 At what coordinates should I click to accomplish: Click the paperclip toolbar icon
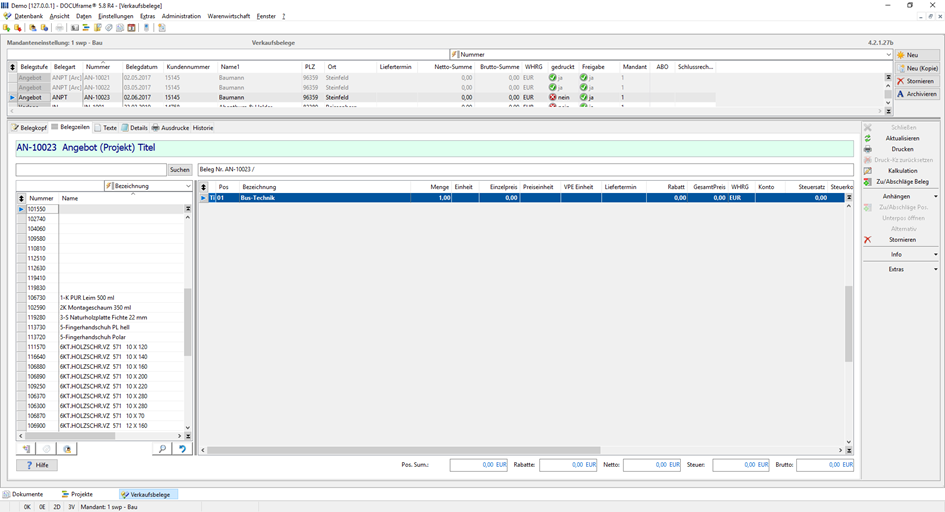109,28
